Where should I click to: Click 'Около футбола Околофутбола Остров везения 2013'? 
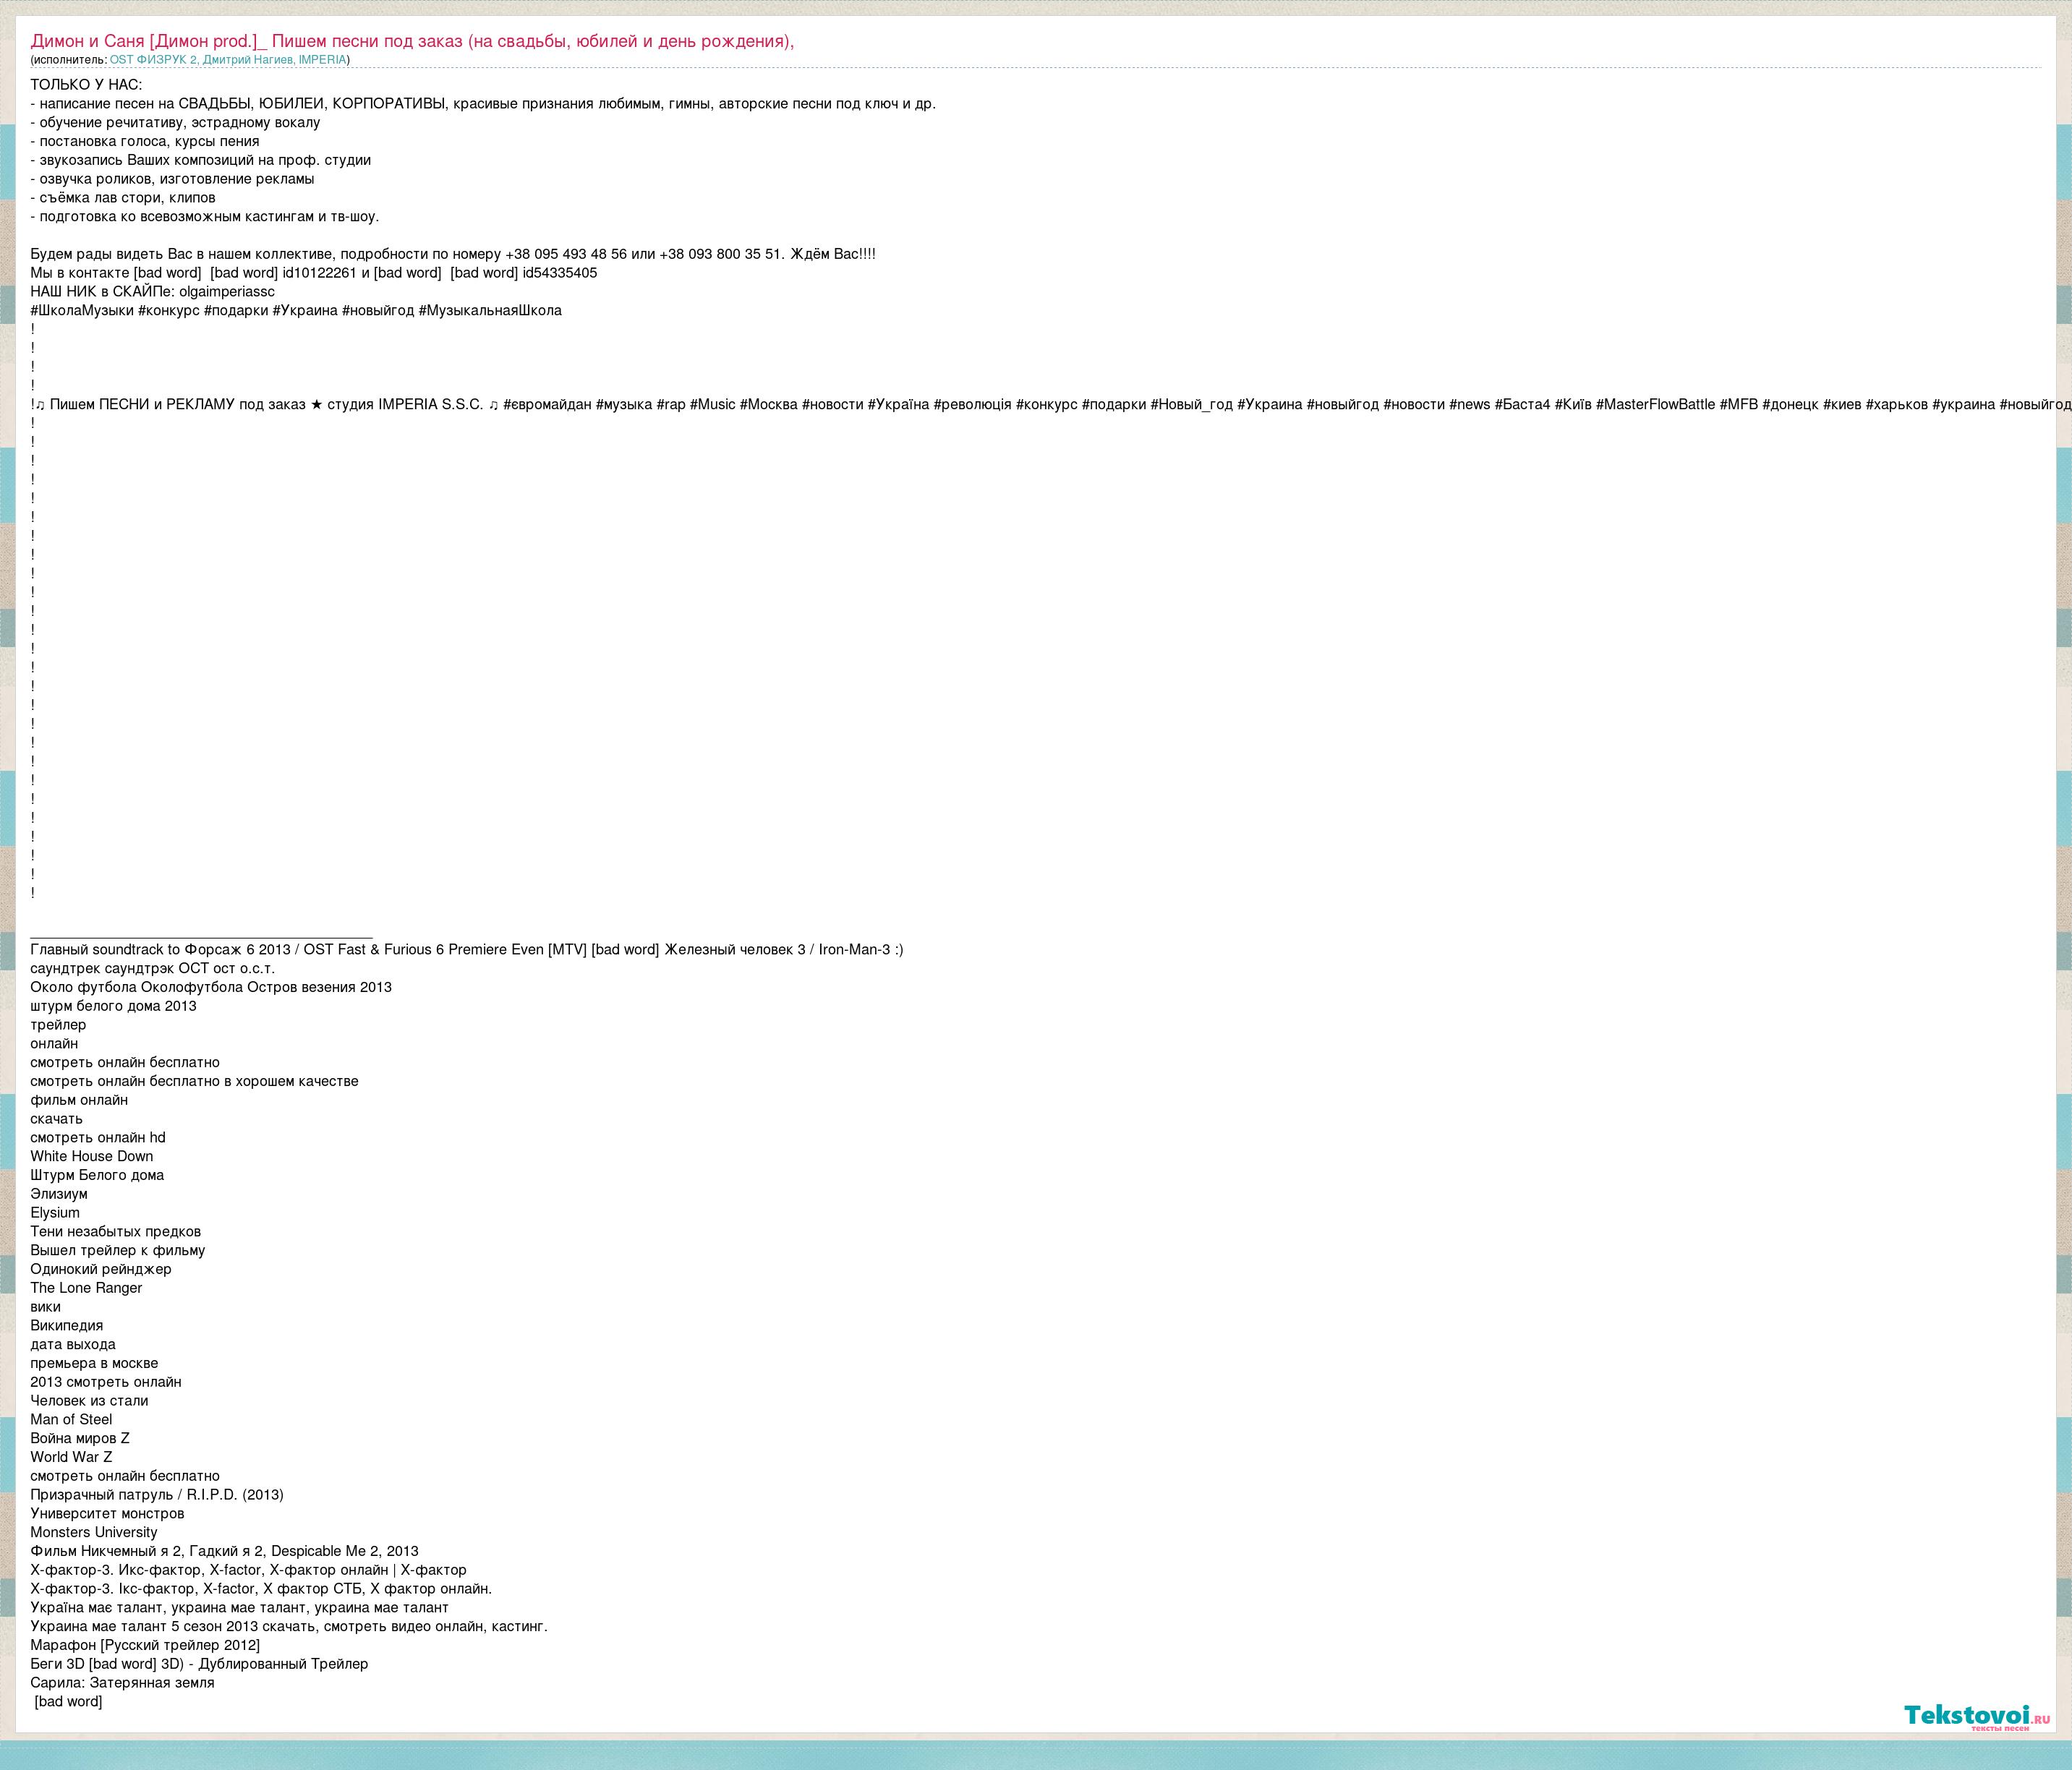(211, 988)
